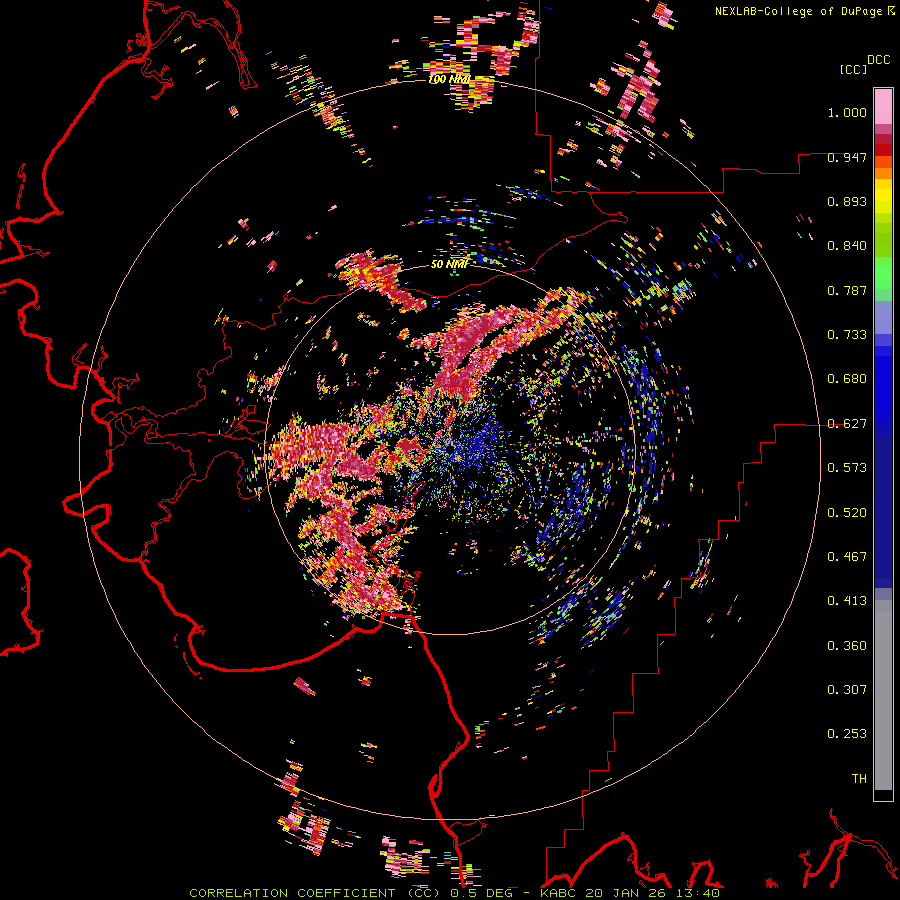Click the KABC radar station identifier
Viewport: 900px width, 900px height.
pyautogui.click(x=557, y=893)
